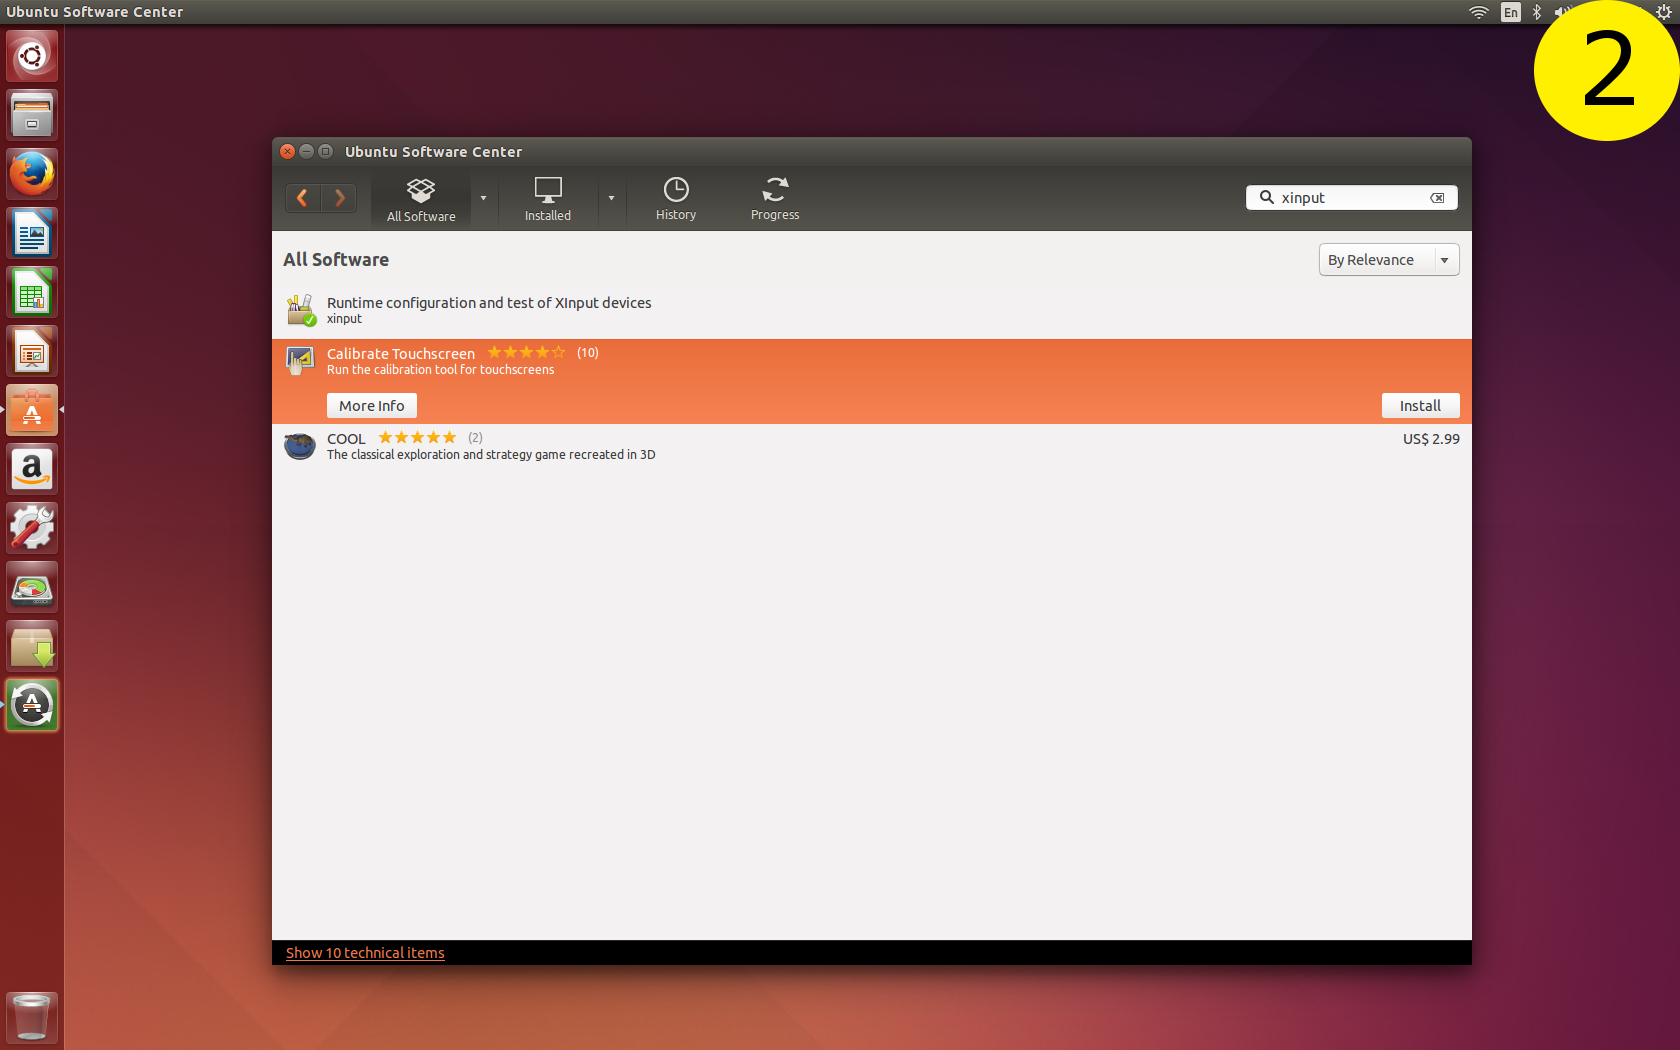Click the xinput search field
This screenshot has height=1050, width=1680.
[x=1351, y=198]
